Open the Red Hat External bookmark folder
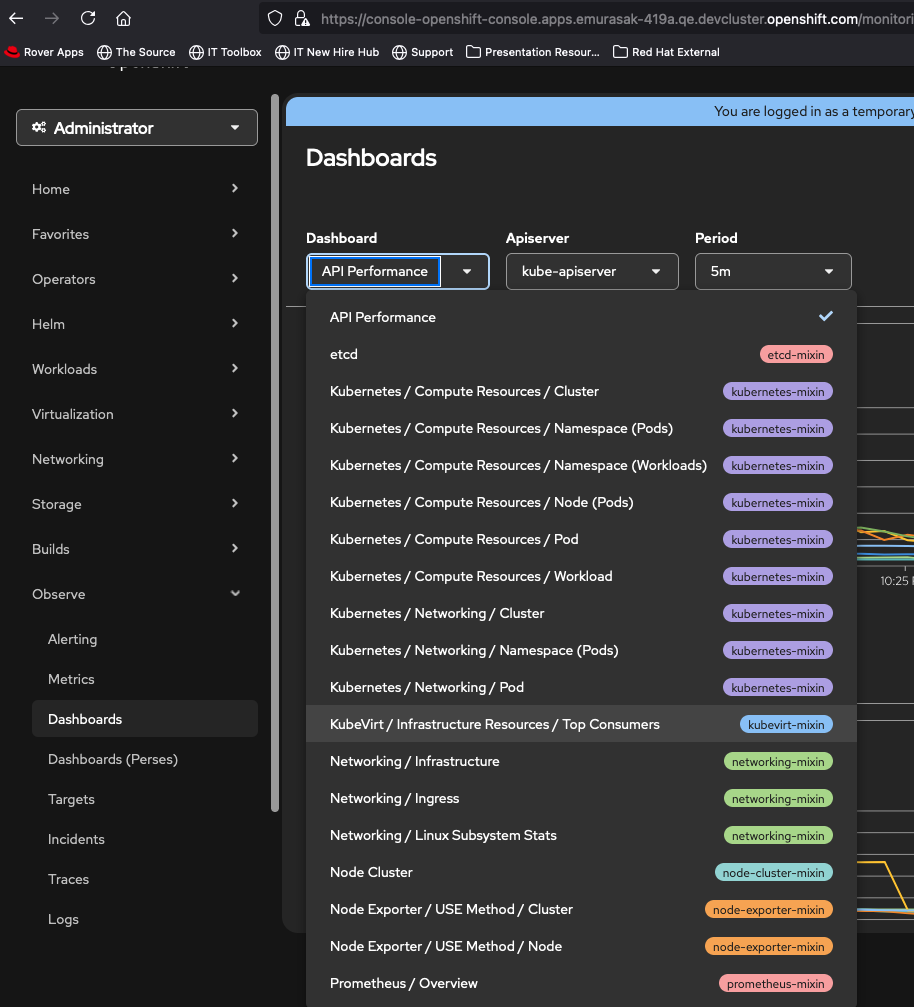This screenshot has height=1007, width=914. tap(666, 52)
